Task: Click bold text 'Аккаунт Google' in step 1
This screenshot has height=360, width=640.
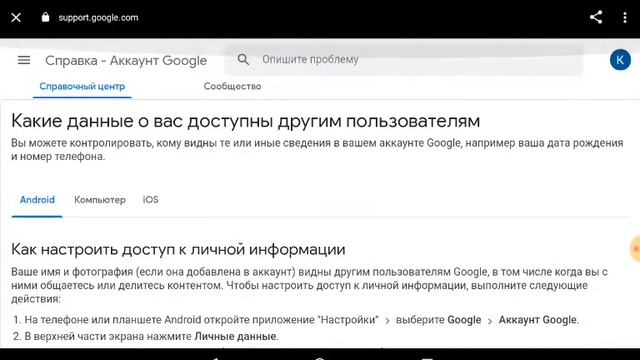Action: tap(538, 320)
